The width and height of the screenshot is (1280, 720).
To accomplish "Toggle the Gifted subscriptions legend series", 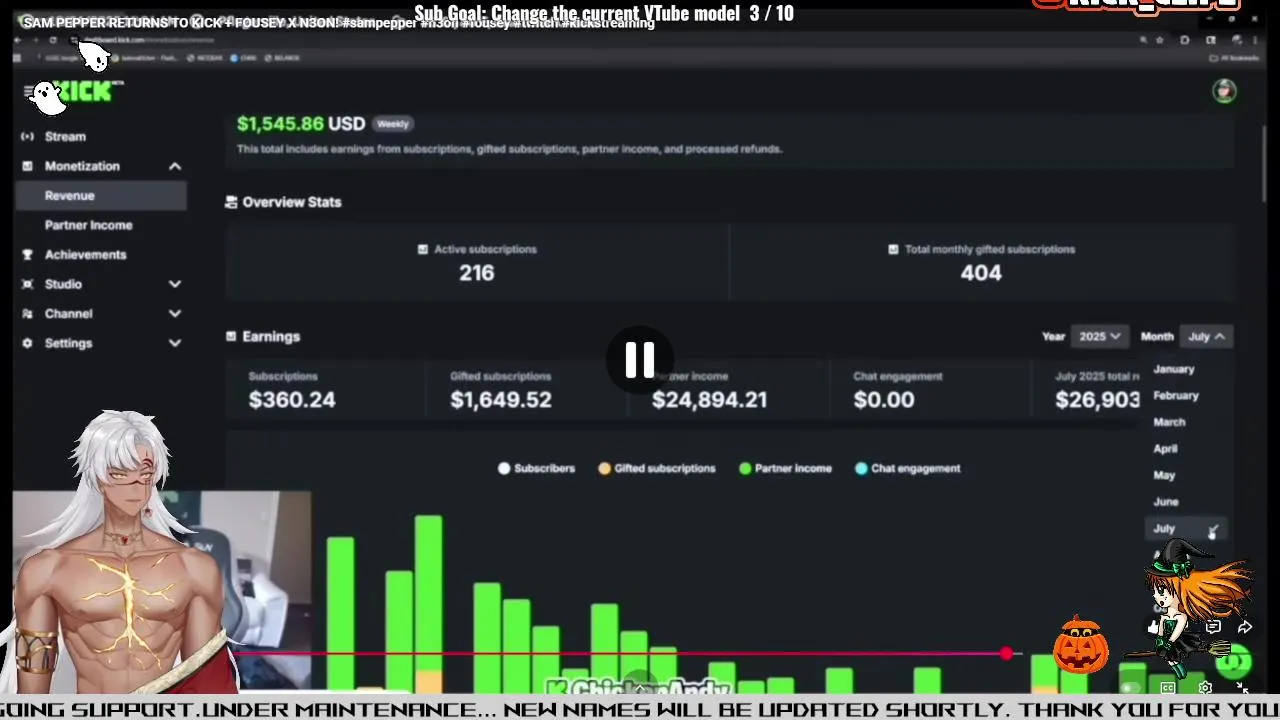I will (x=657, y=468).
